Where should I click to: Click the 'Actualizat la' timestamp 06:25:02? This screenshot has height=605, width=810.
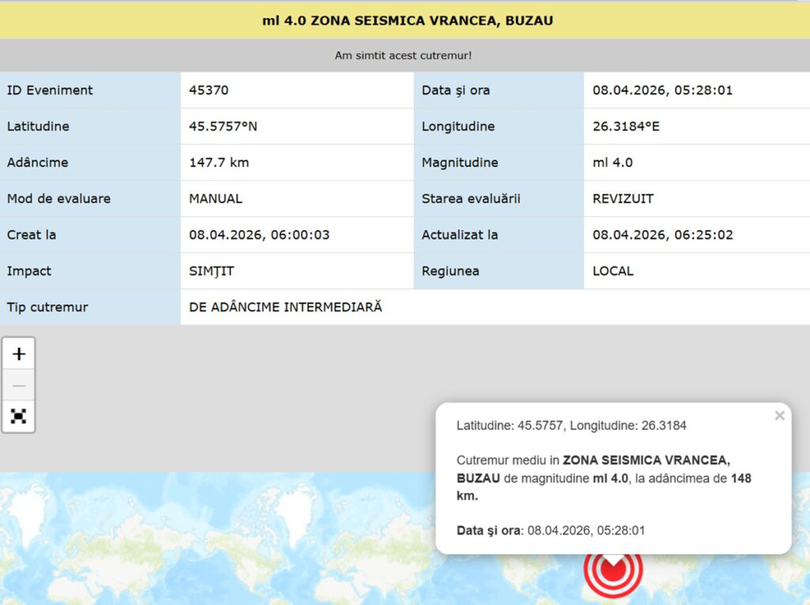pyautogui.click(x=662, y=235)
